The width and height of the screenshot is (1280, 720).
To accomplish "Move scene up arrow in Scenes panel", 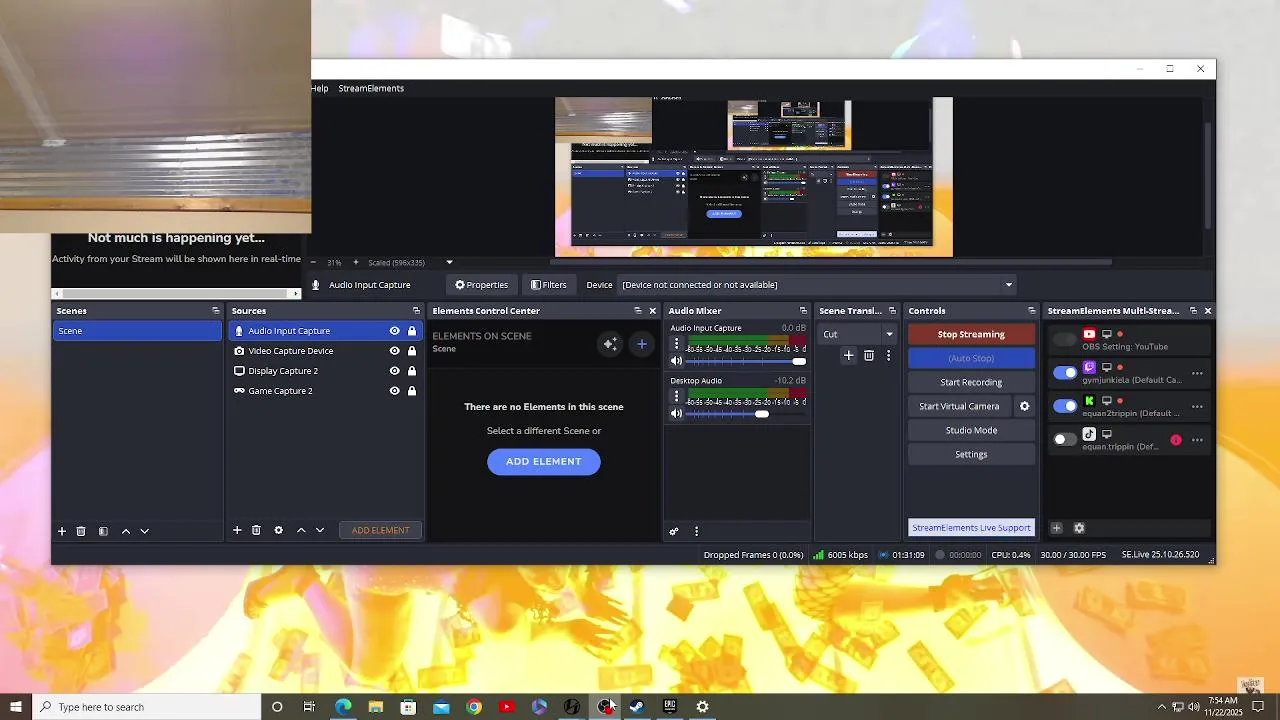I will (126, 531).
